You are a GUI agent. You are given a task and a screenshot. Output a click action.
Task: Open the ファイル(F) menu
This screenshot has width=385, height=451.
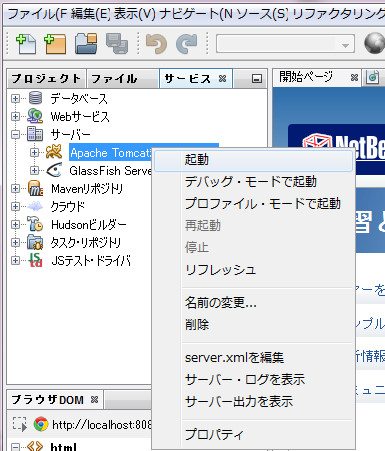[x=36, y=14]
